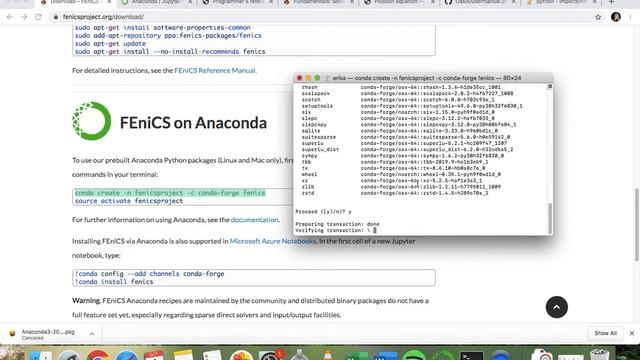Image resolution: width=640 pixels, height=360 pixels.
Task: Switch to the Fundamentals tab
Action: [x=319, y=2]
